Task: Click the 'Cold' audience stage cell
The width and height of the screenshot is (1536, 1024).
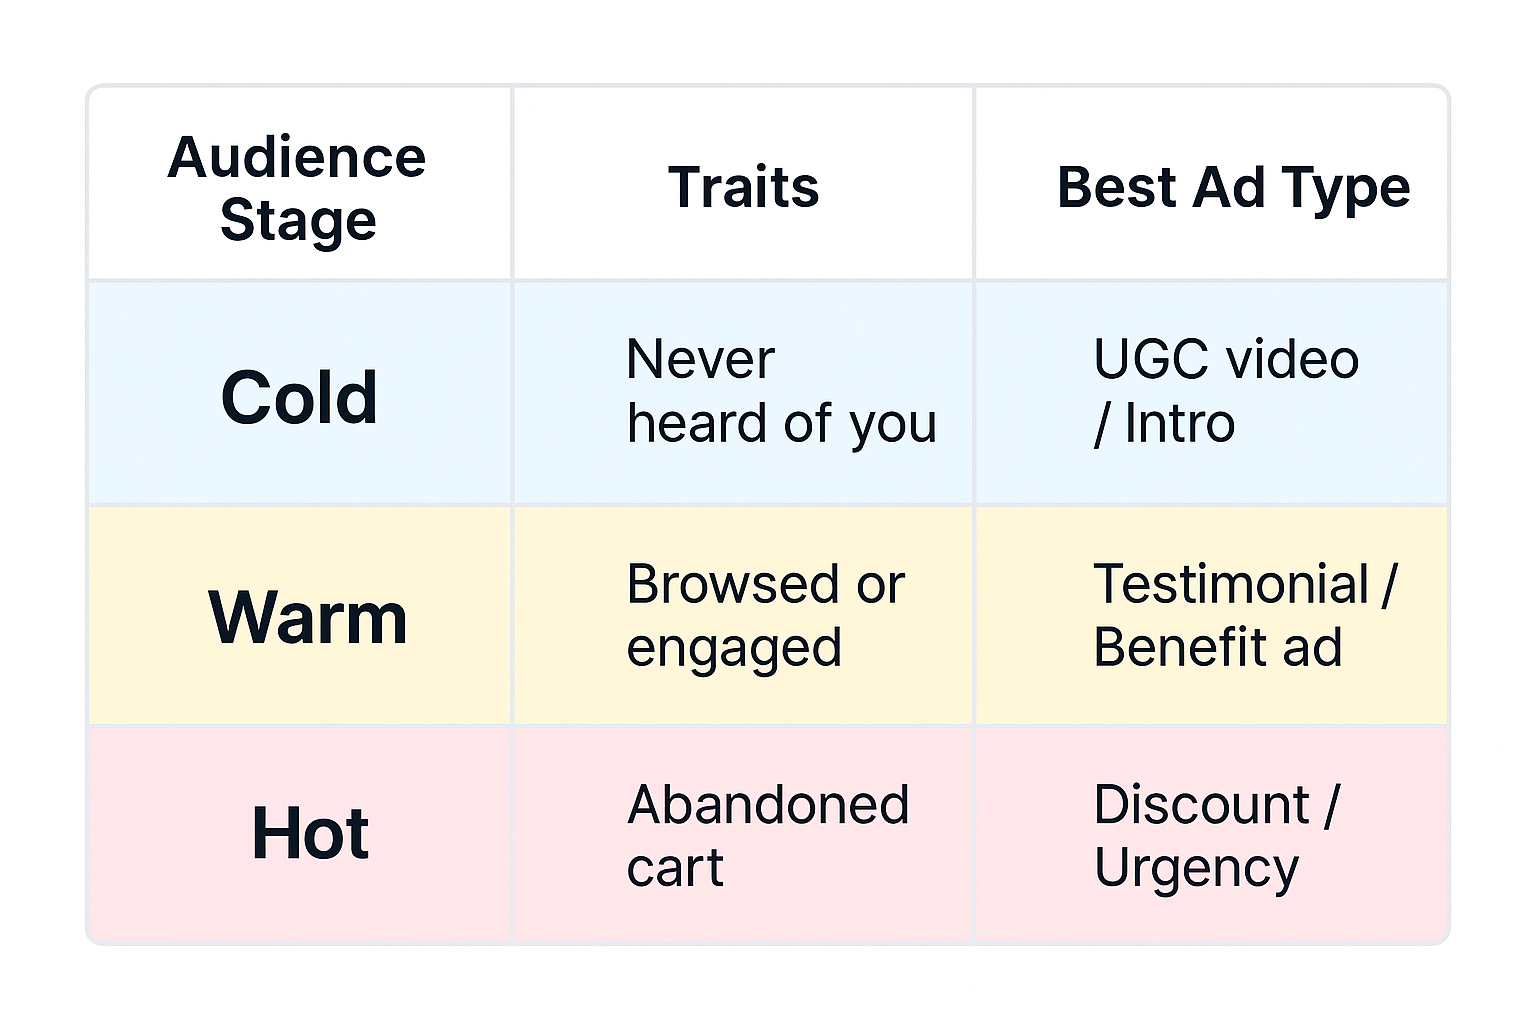Action: point(299,397)
